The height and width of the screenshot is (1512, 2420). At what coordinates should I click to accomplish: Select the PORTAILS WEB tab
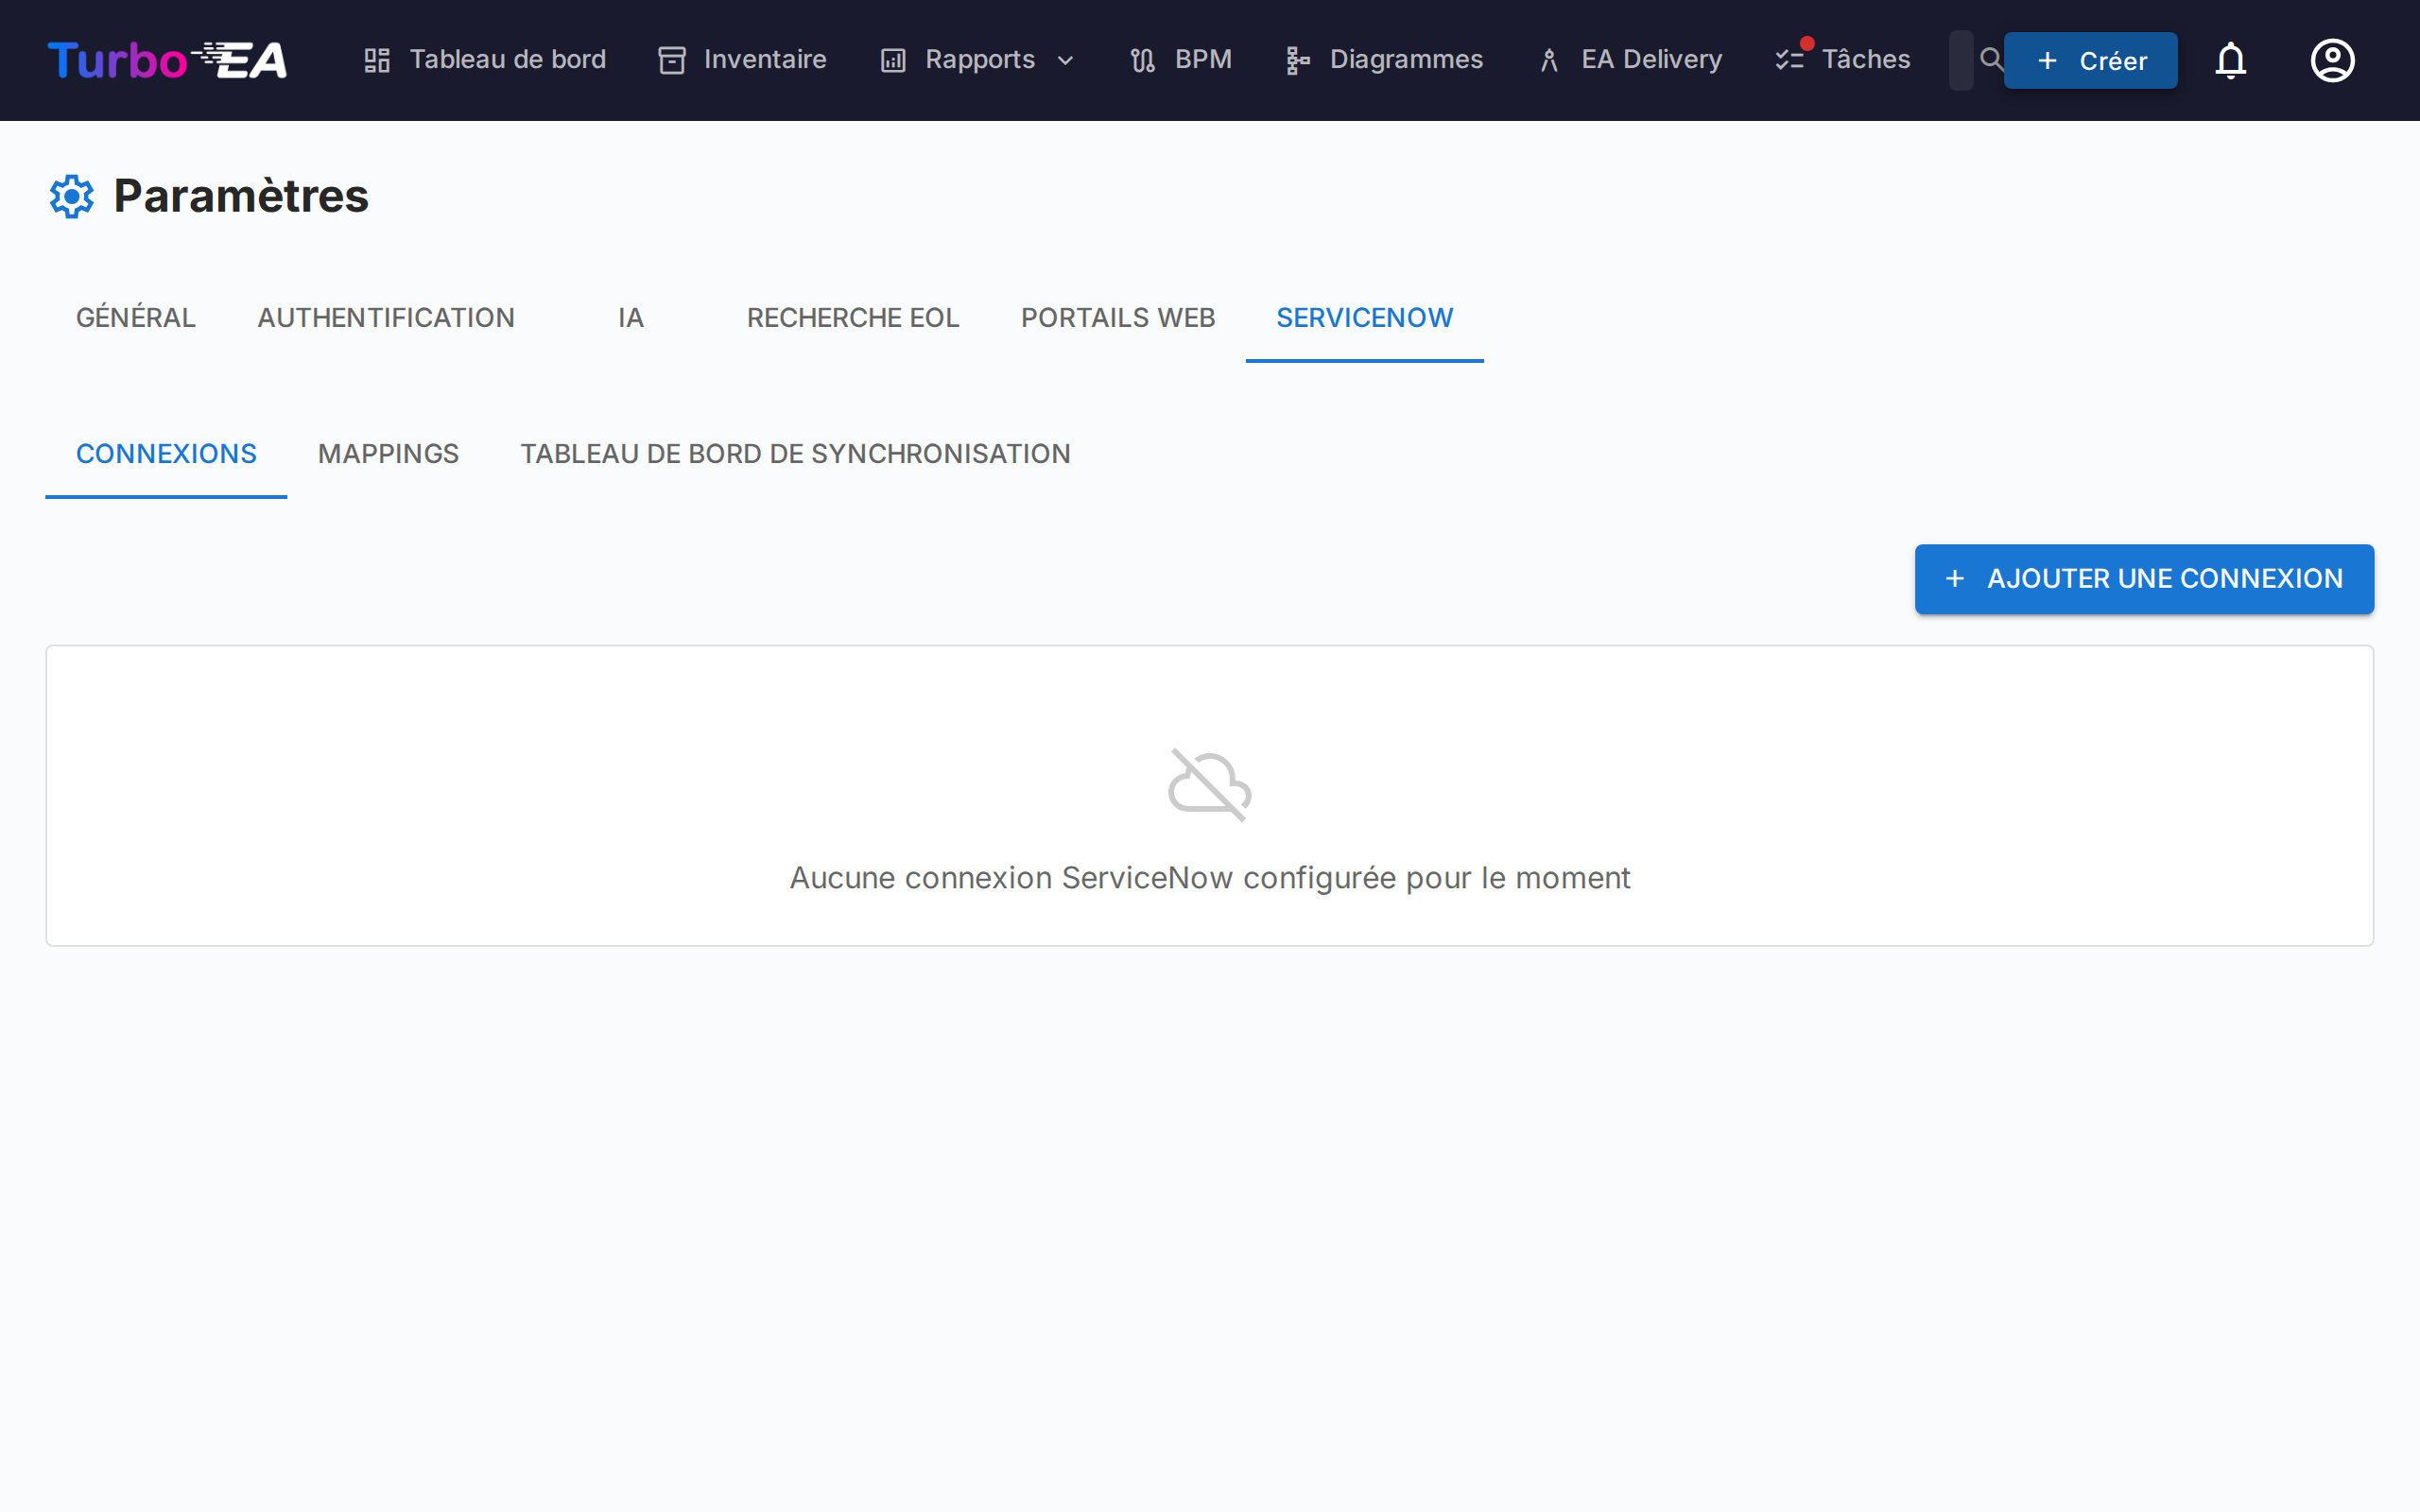[x=1118, y=317]
